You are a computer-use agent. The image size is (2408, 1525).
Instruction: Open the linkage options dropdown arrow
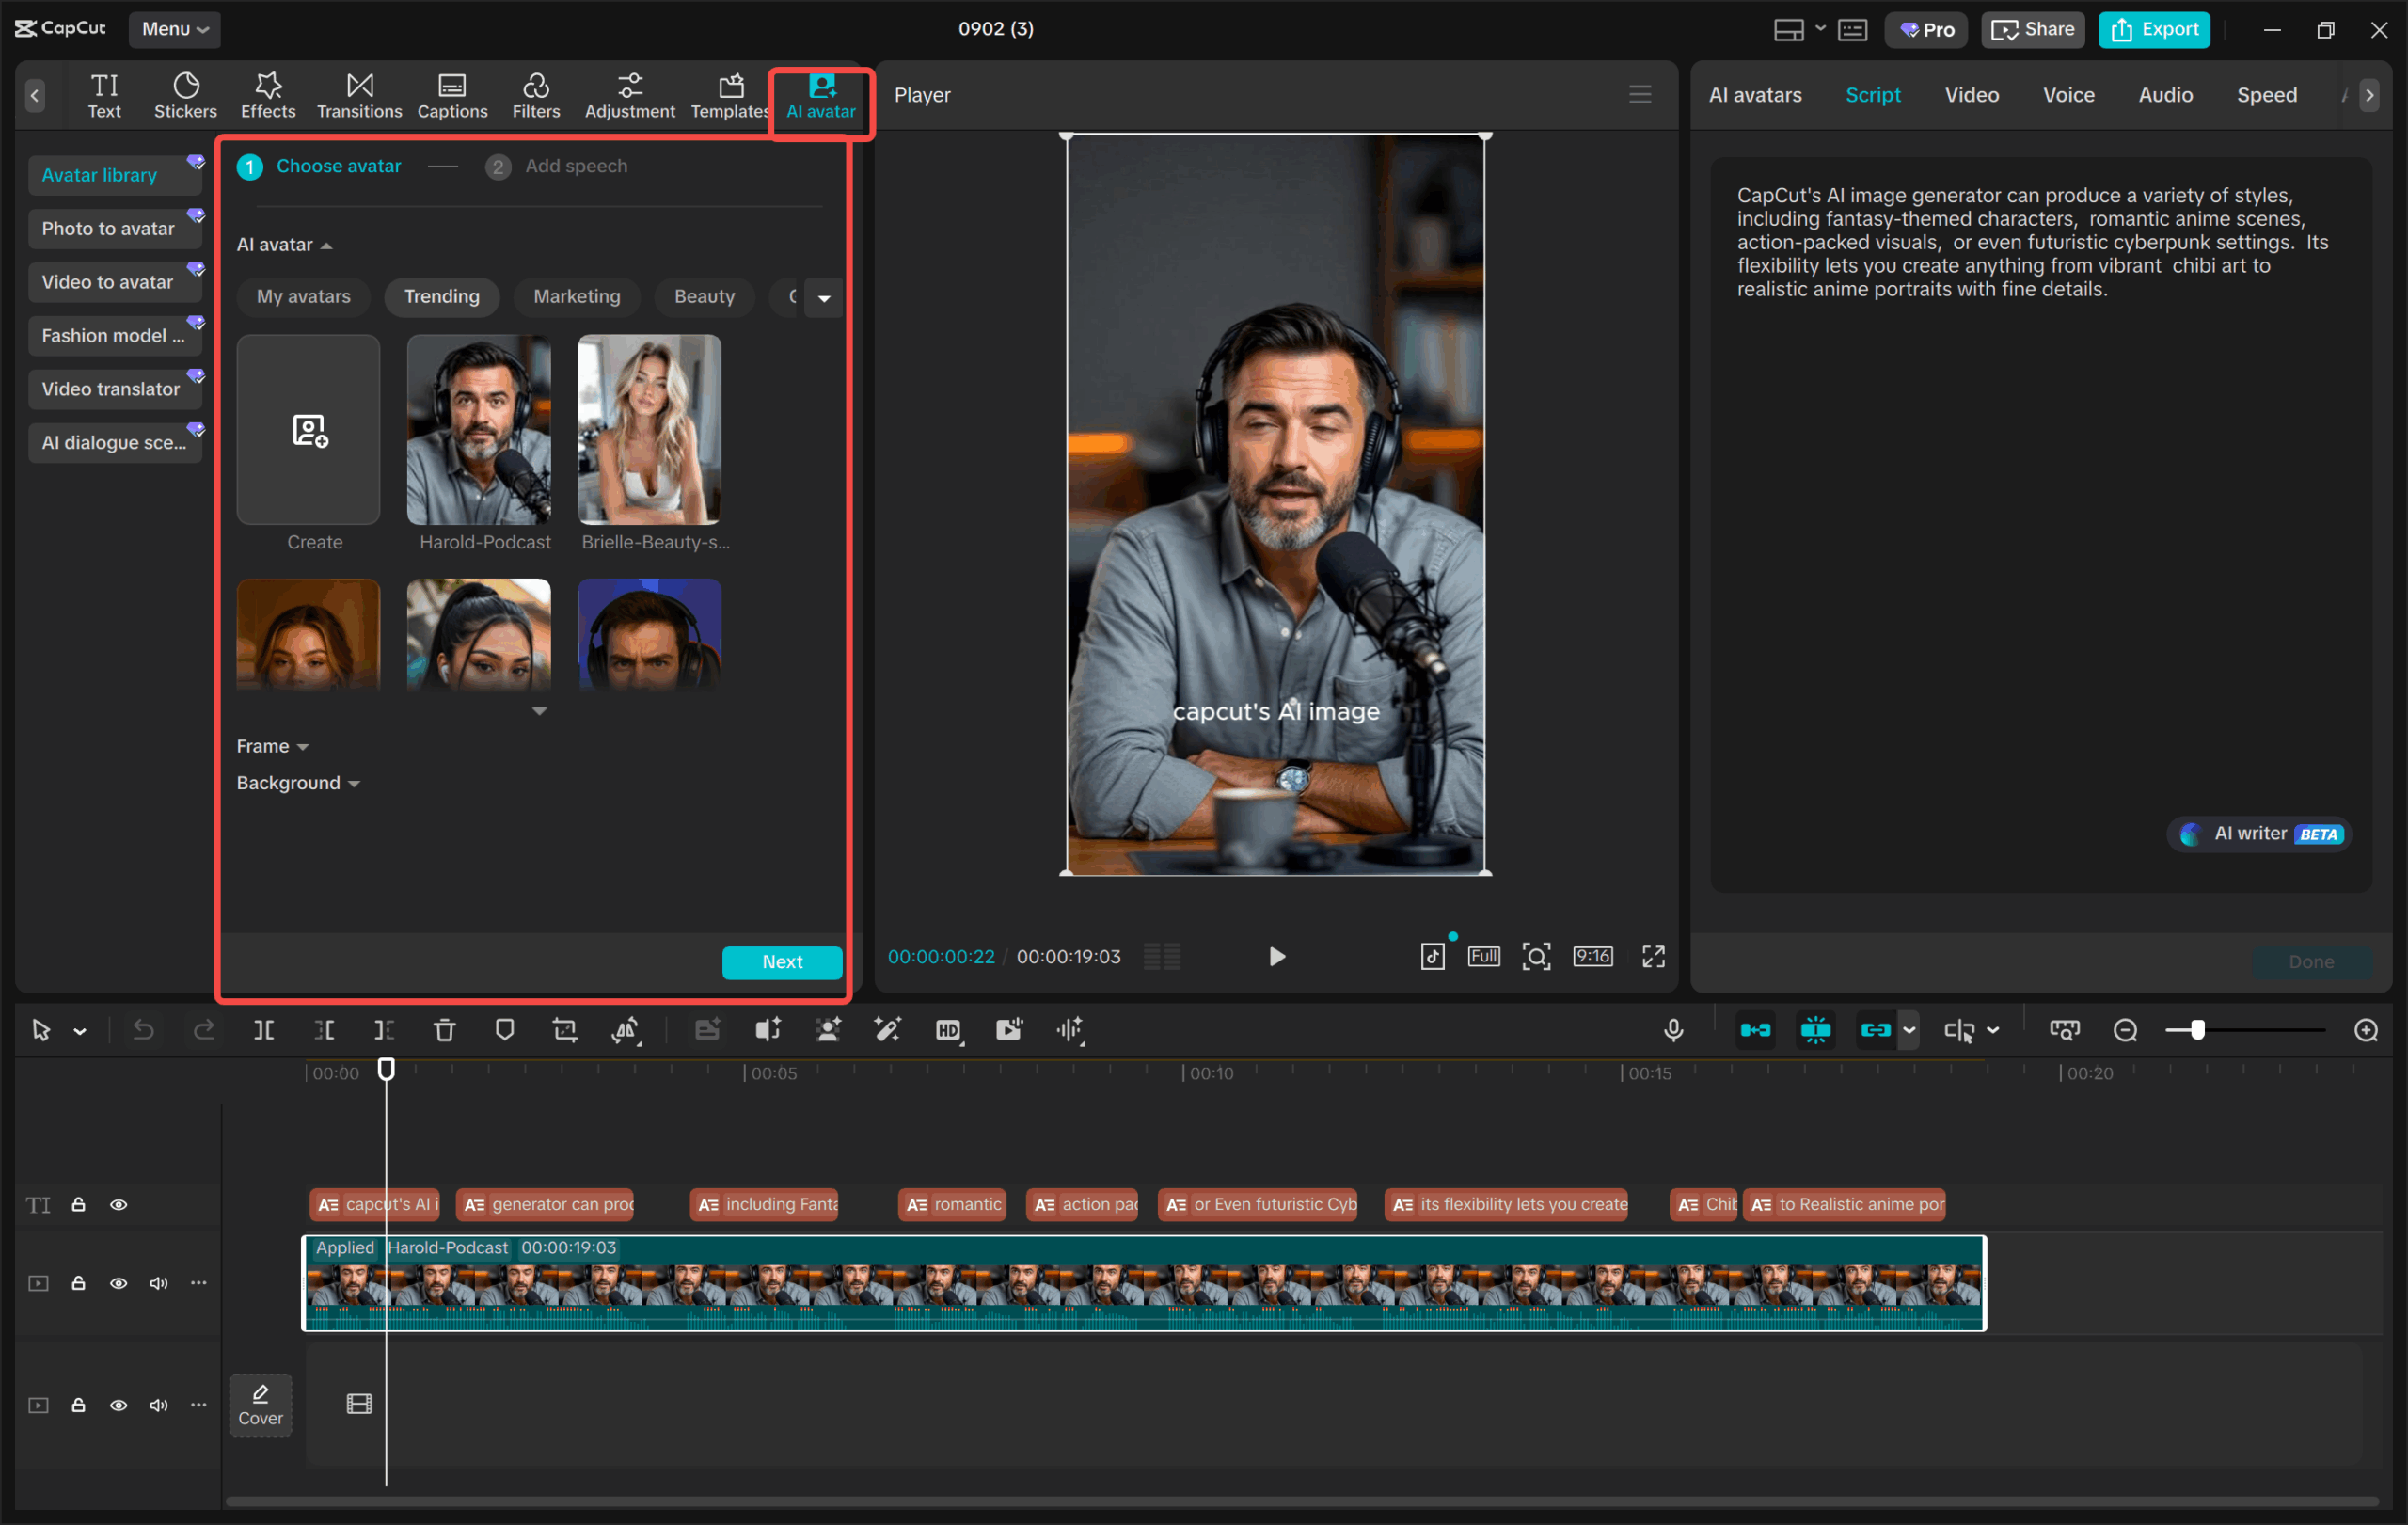click(x=1908, y=1030)
